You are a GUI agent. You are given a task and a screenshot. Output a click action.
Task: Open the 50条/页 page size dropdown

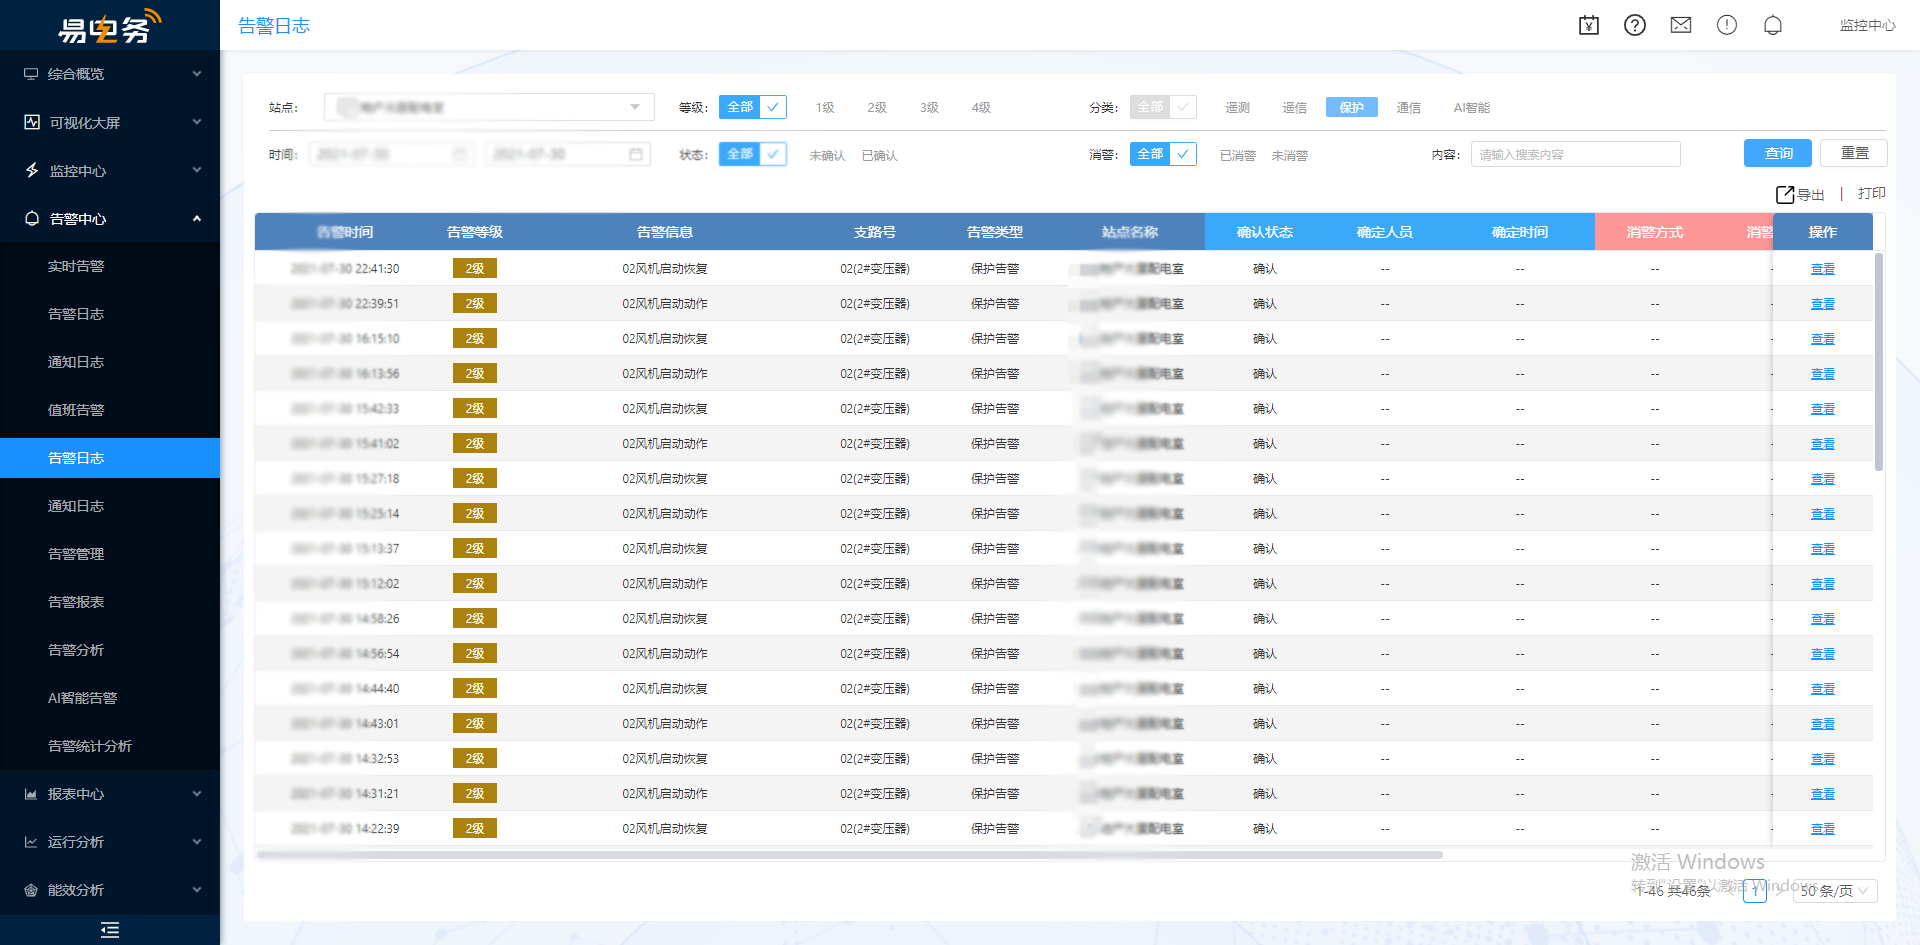[1834, 891]
